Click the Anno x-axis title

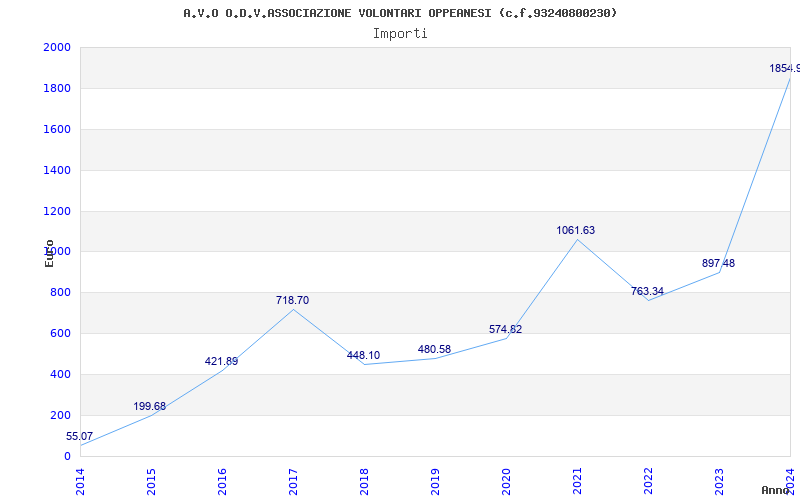[x=776, y=490]
